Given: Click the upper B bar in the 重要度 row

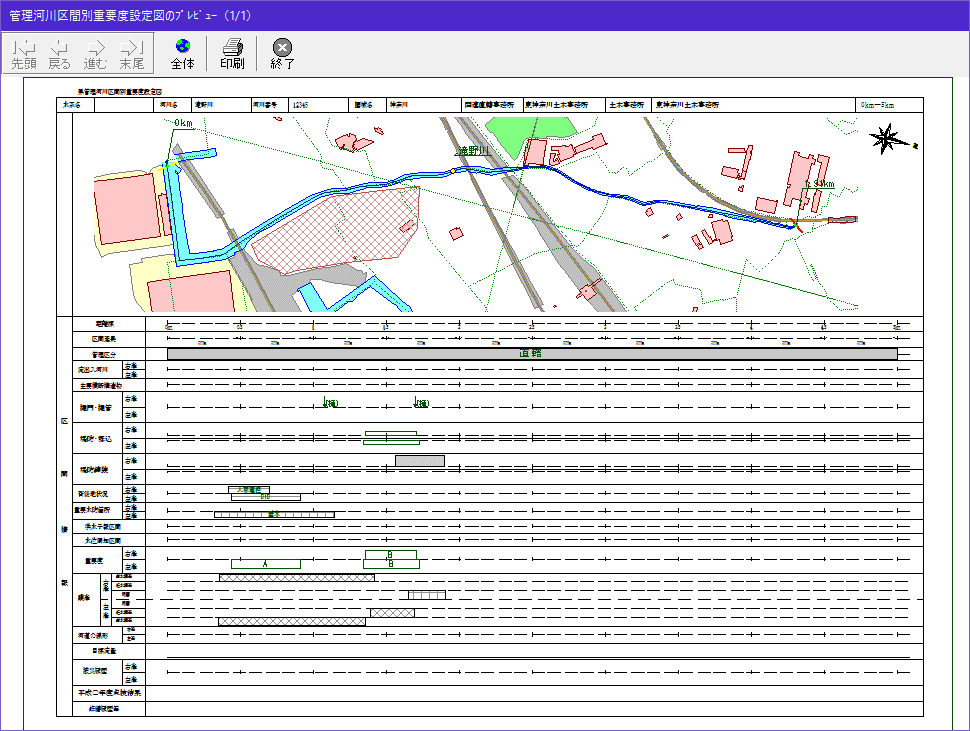Looking at the screenshot, I should tap(391, 554).
